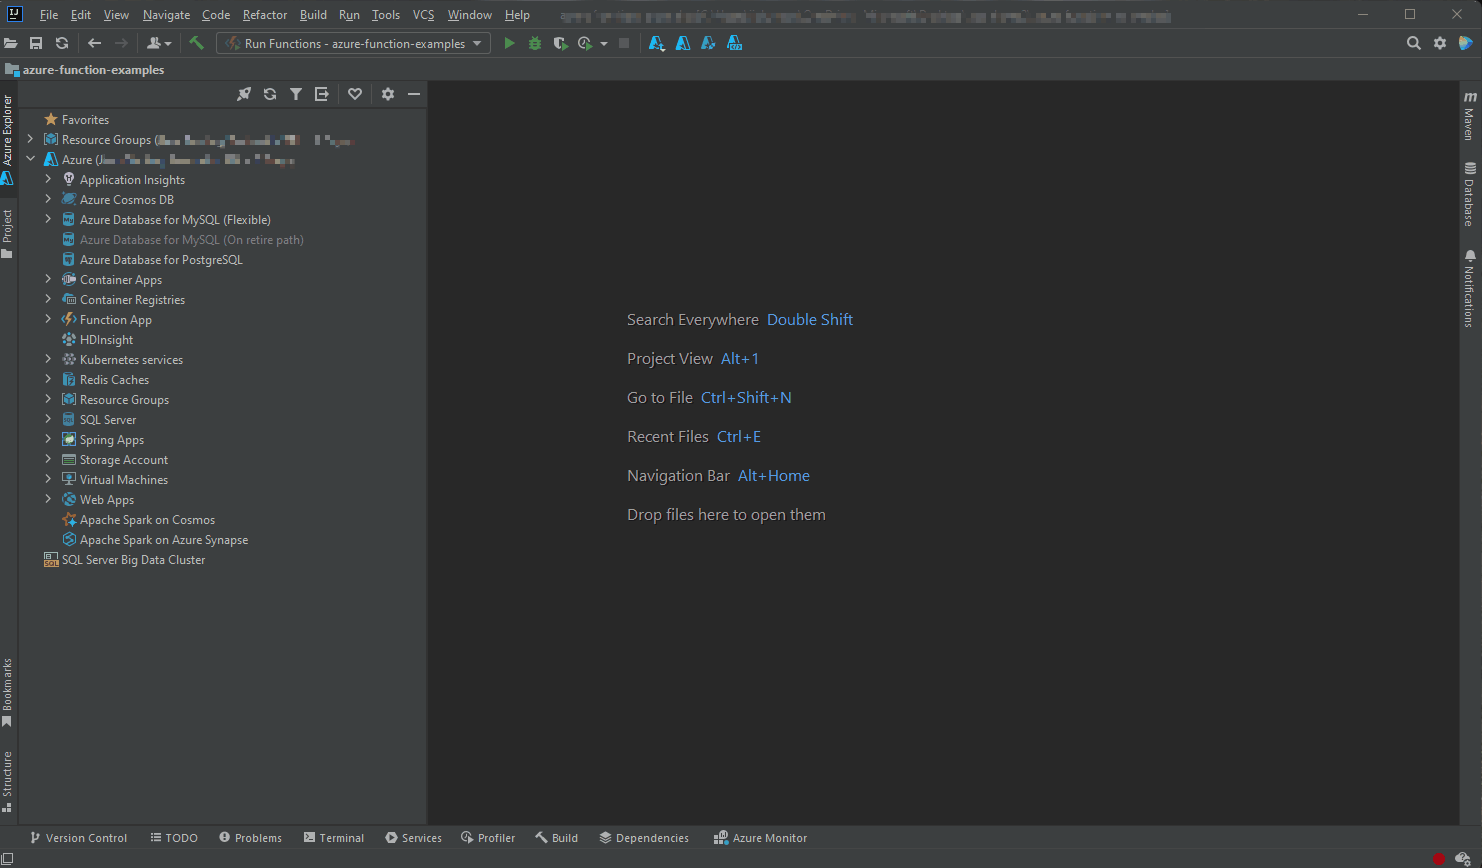Sign out of Azure account
The width and height of the screenshot is (1482, 868).
320,93
